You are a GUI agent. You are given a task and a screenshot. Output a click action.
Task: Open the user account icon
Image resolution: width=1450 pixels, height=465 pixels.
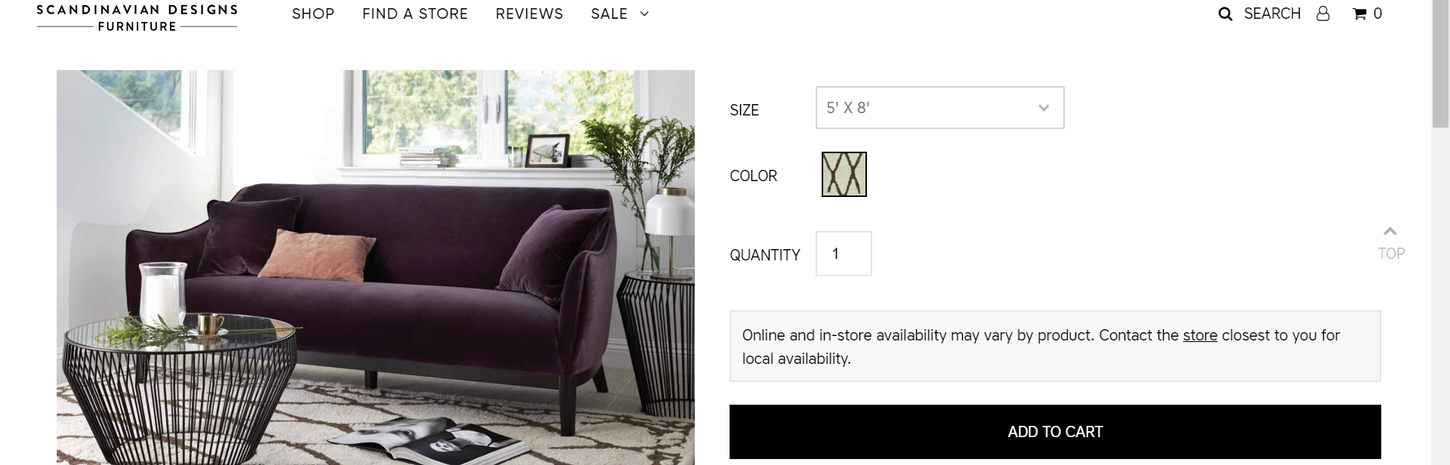[x=1323, y=13]
